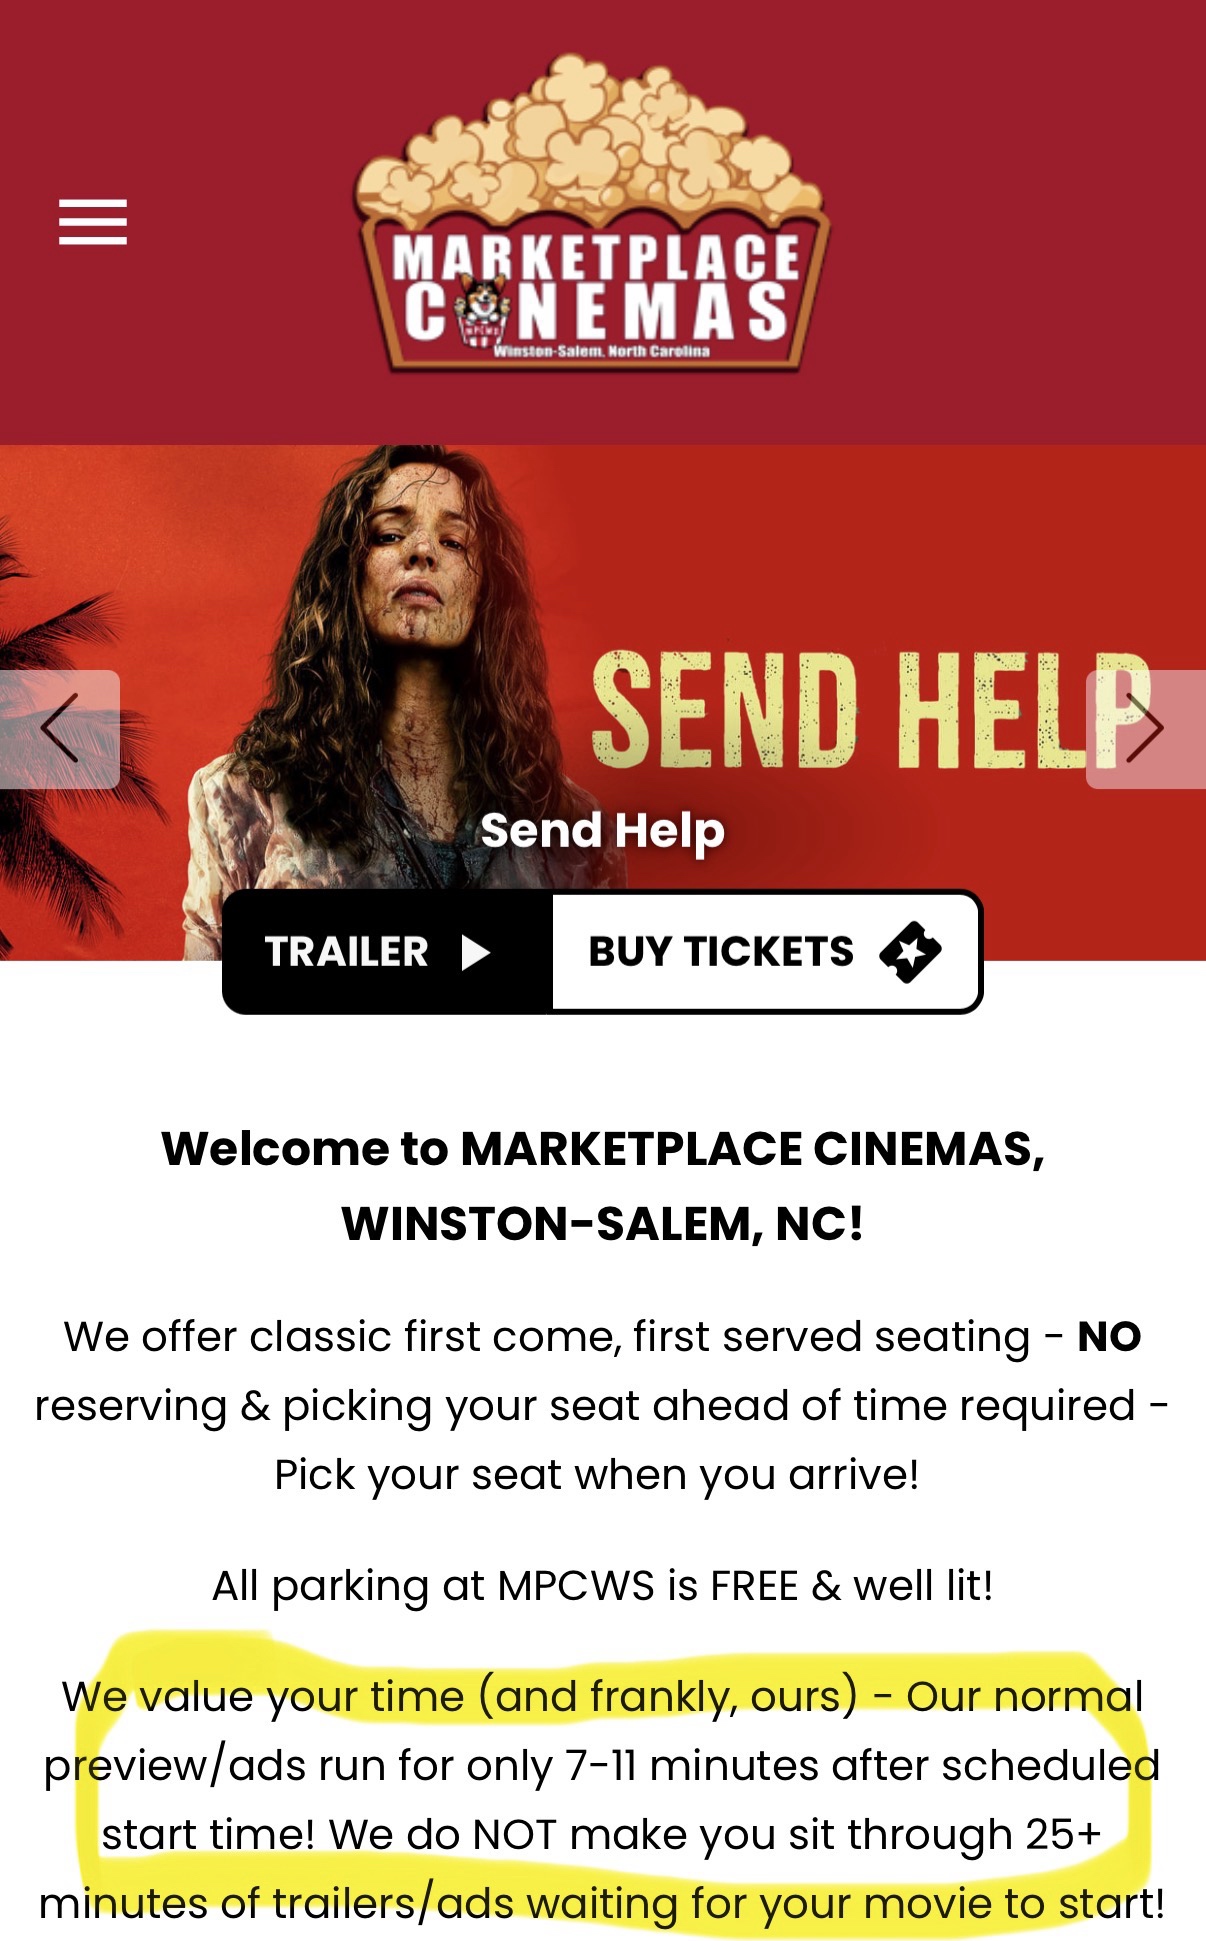Tap the popcorn graphic above the logo text
This screenshot has height=1941, width=1206.
(x=590, y=140)
